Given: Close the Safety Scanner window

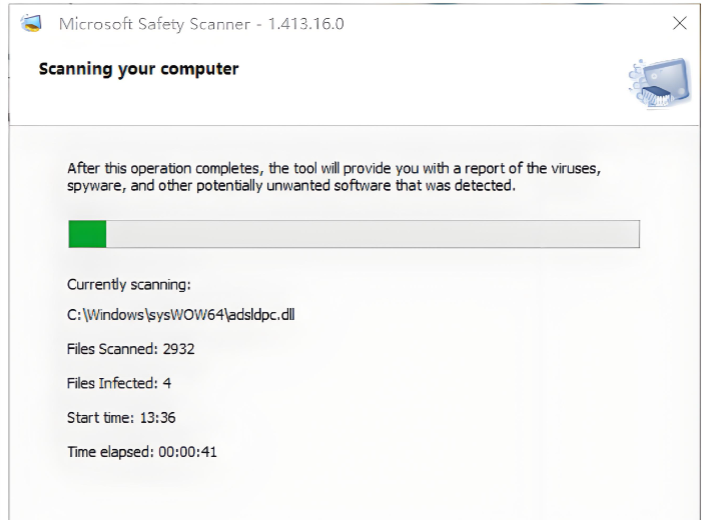Looking at the screenshot, I should 680,23.
